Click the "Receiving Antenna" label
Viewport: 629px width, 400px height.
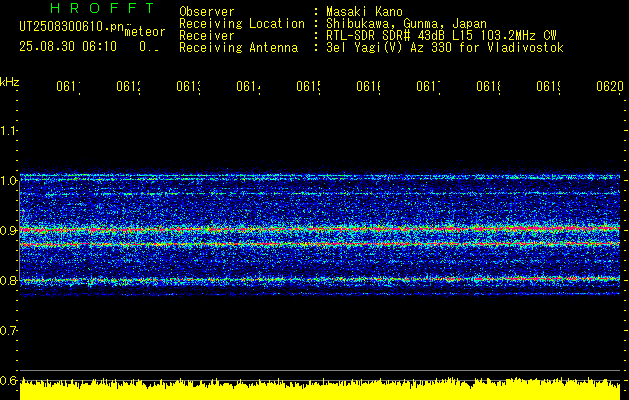tap(238, 48)
